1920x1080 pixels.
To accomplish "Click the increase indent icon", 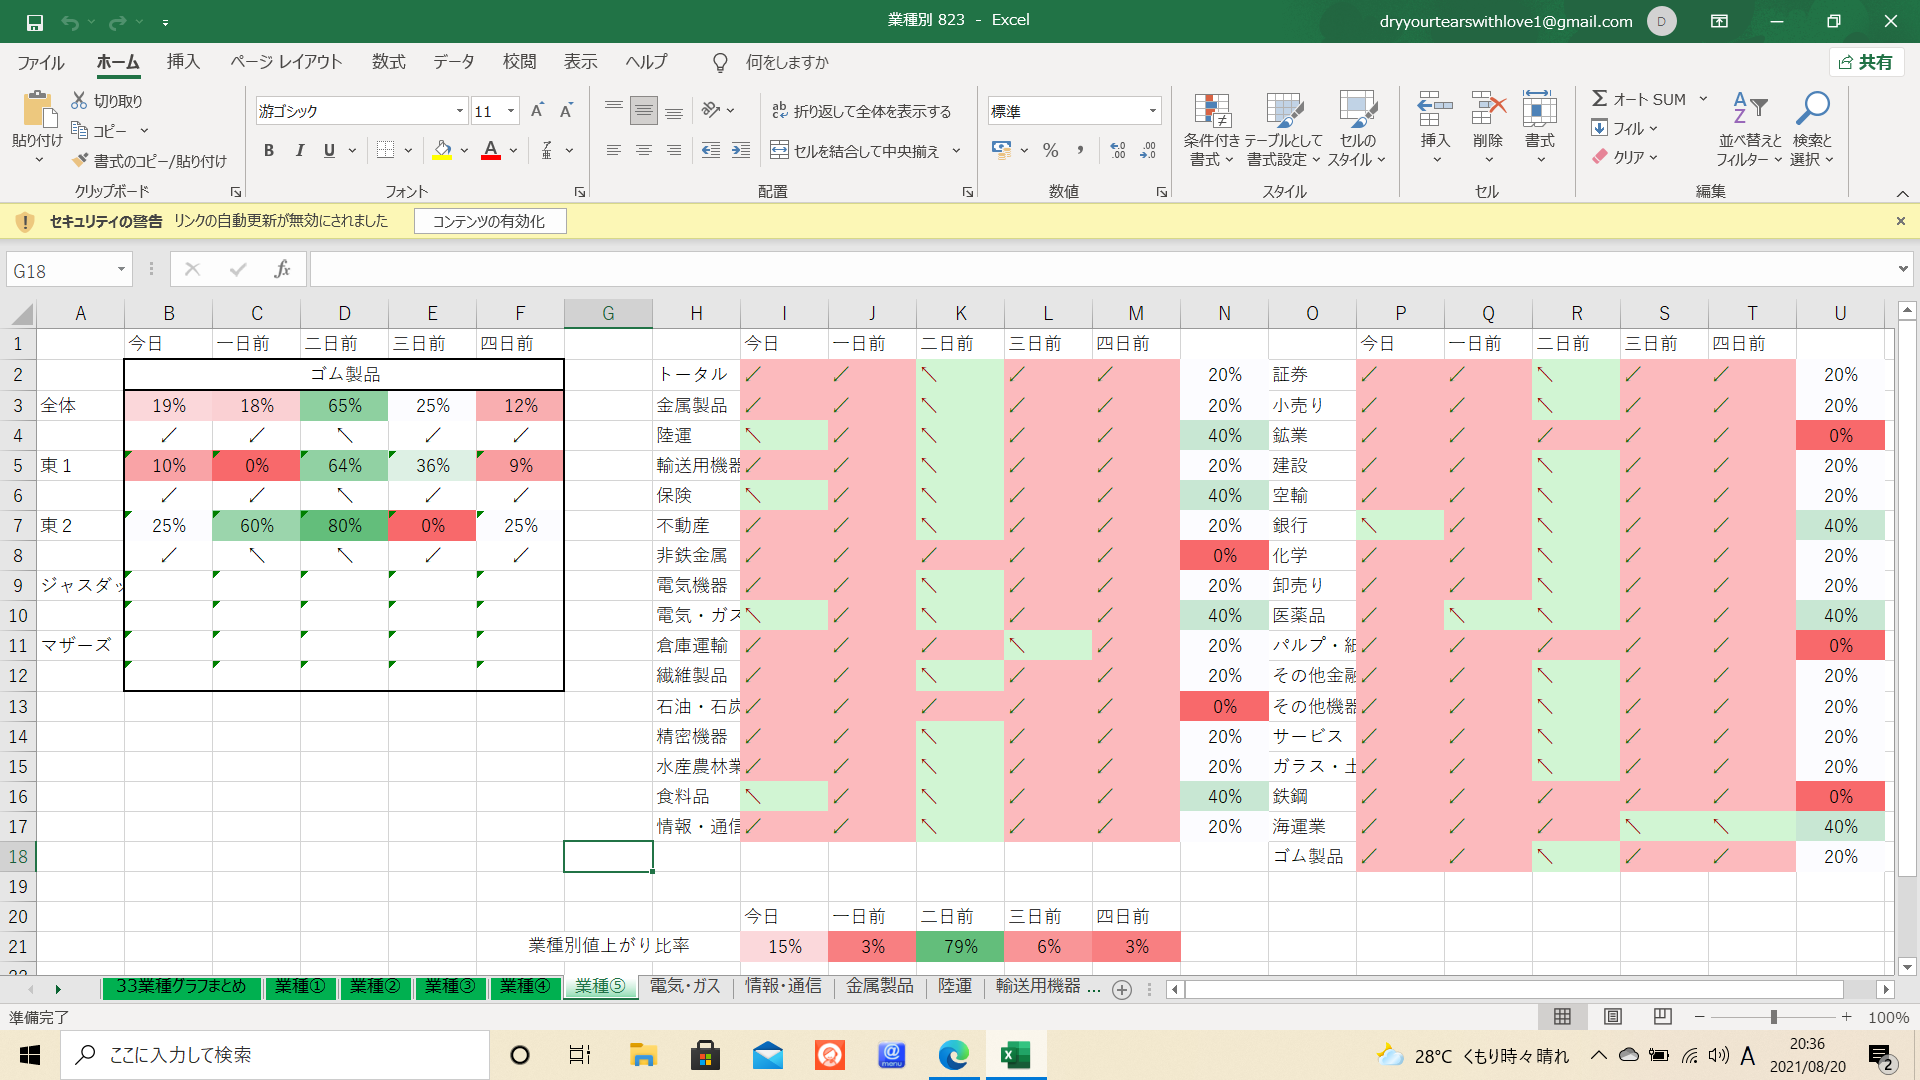I will coord(741,151).
